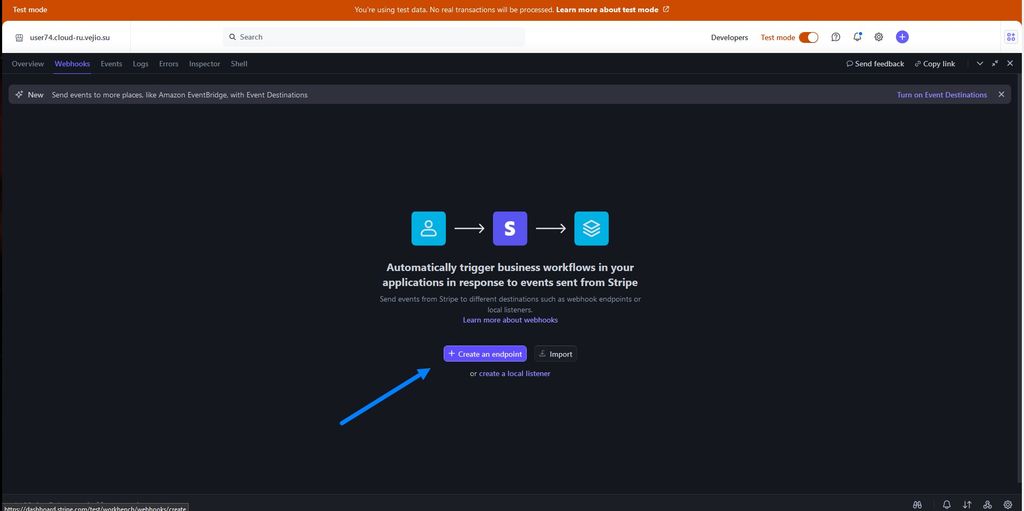Image resolution: width=1024 pixels, height=511 pixels.
Task: Click the user icon tile in the diagram
Action: pyautogui.click(x=428, y=228)
